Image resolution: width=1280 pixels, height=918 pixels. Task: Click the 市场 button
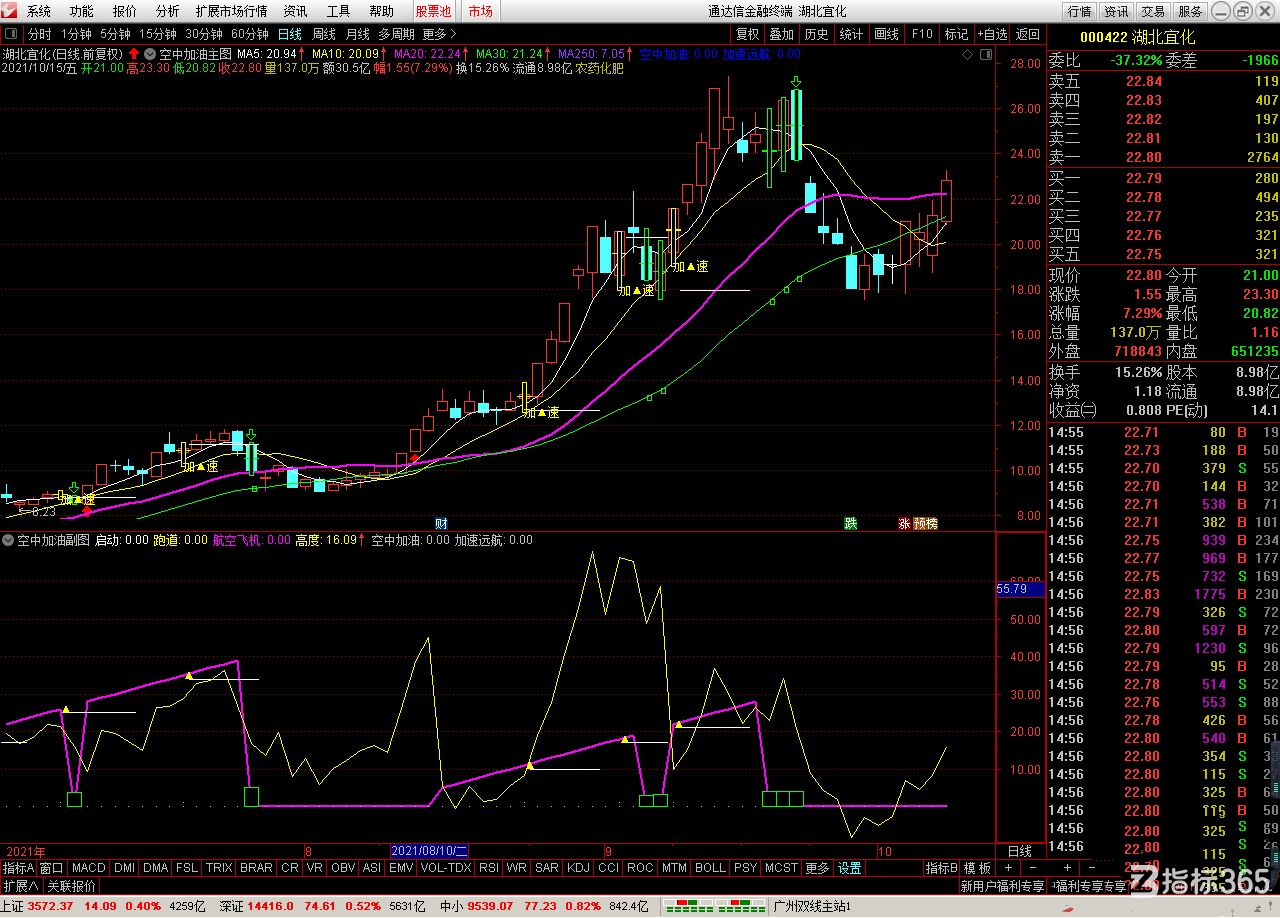(x=481, y=12)
